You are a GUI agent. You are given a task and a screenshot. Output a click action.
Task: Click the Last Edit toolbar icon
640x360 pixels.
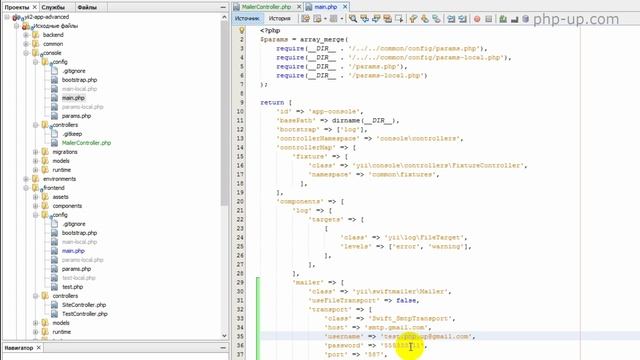point(305,19)
